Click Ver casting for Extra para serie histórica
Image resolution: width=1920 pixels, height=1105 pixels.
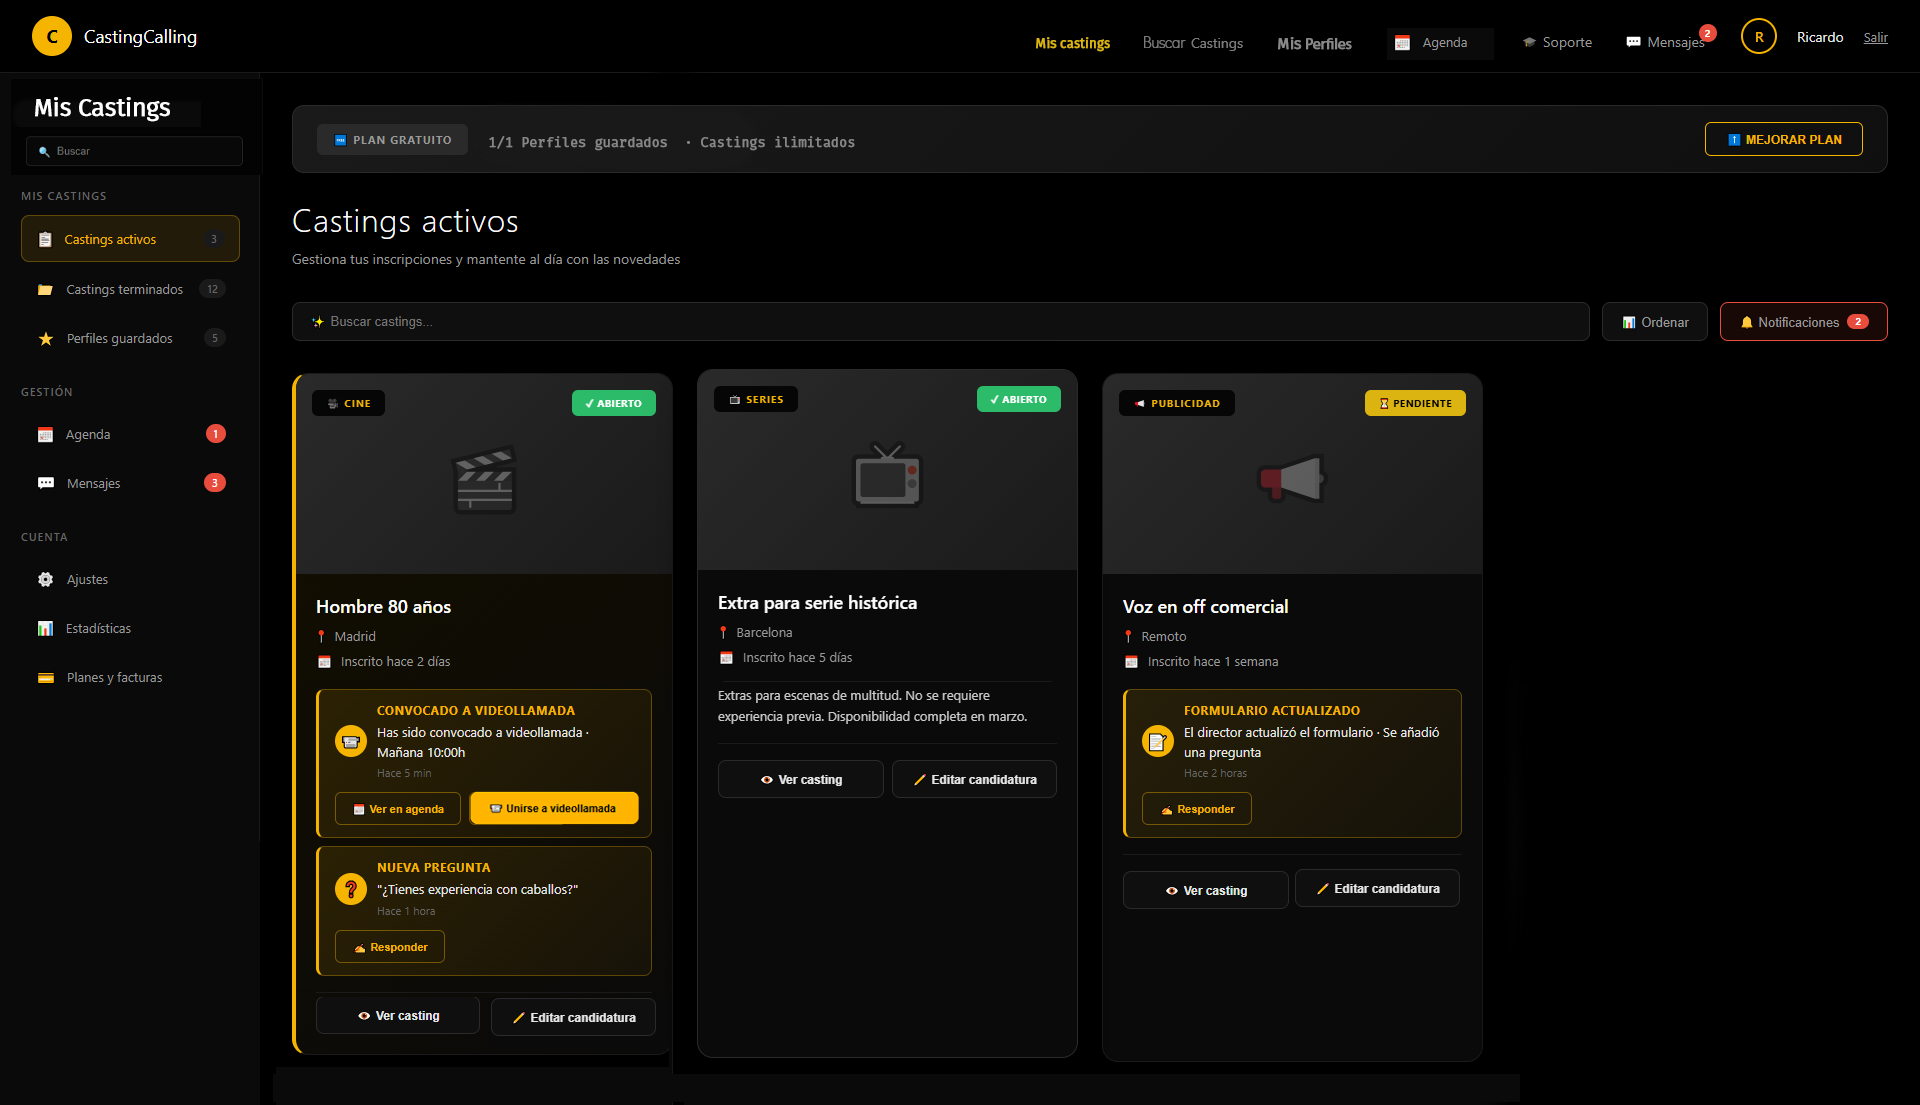click(x=800, y=779)
